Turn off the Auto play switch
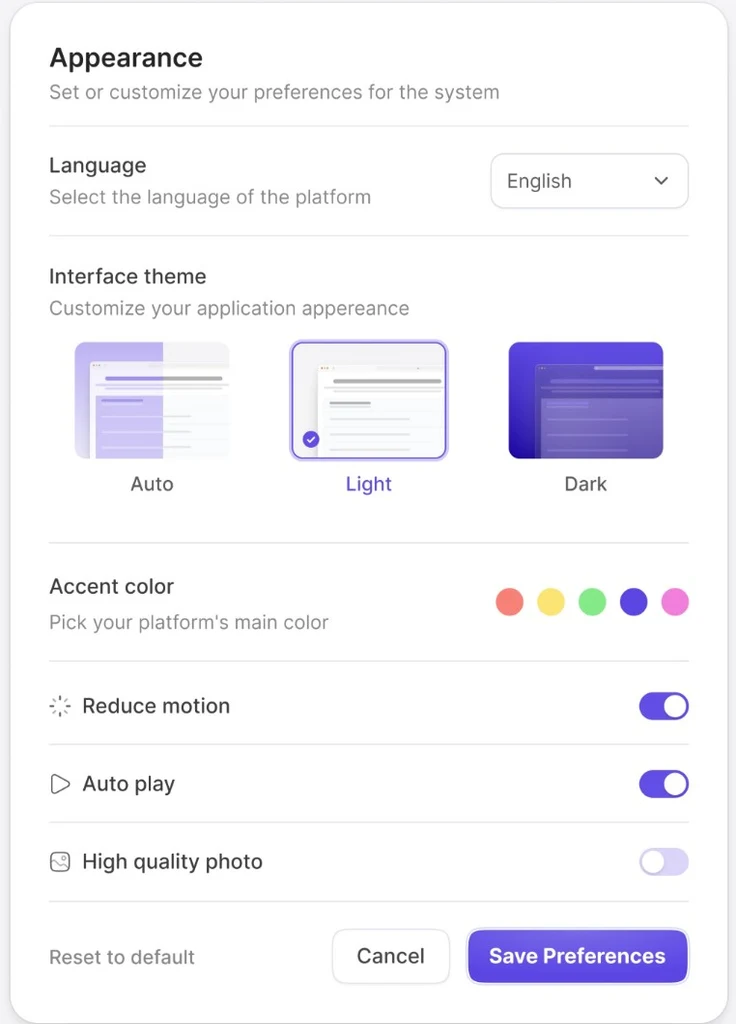The width and height of the screenshot is (736, 1024). tap(664, 784)
